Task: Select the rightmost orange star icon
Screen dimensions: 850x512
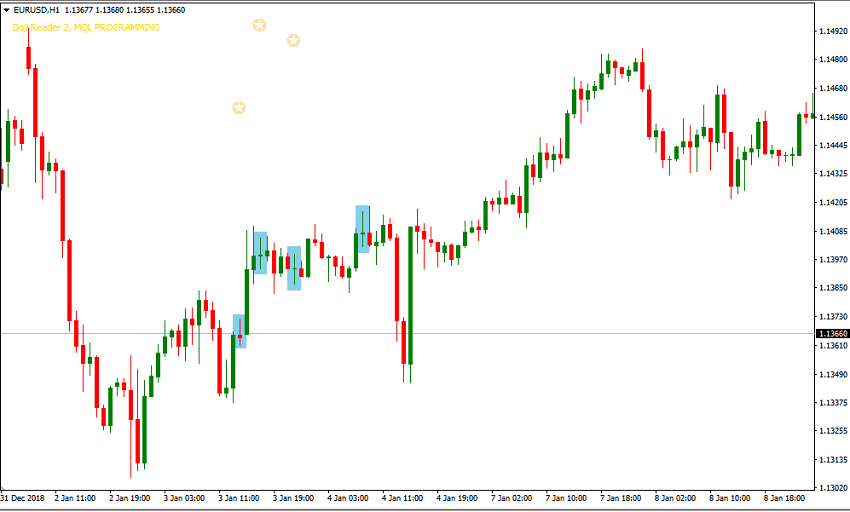Action: [x=293, y=41]
